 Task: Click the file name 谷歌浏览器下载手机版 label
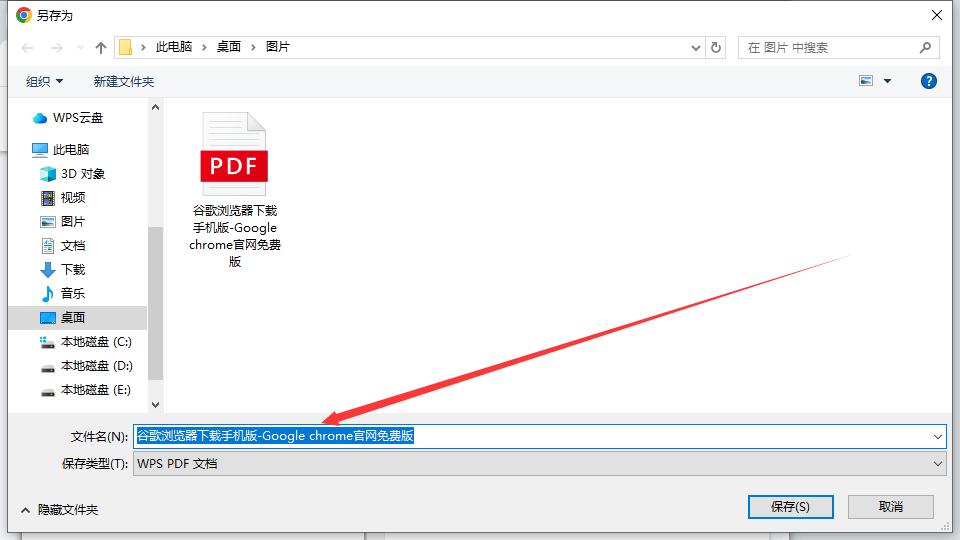click(235, 236)
